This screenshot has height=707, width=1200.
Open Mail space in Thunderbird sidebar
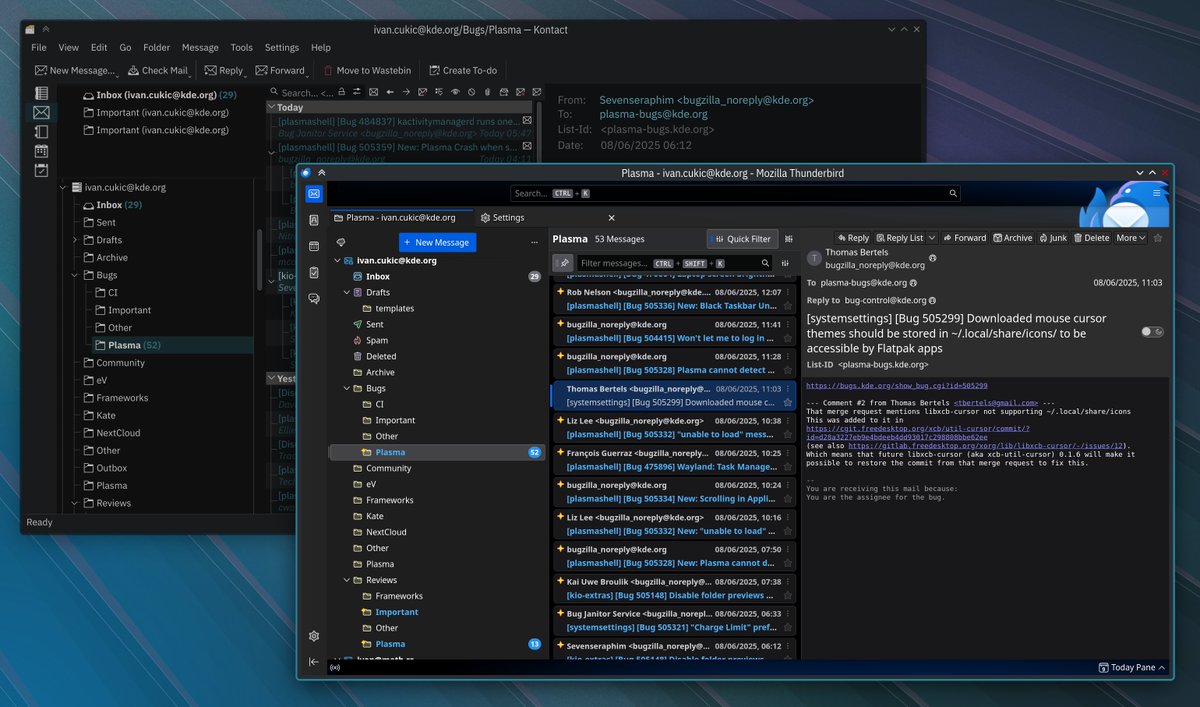pyautogui.click(x=314, y=194)
